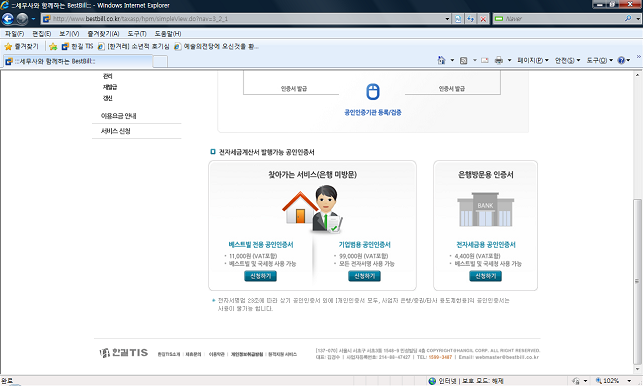This screenshot has height=386, width=643.
Task: Click the BANK building illustration
Action: pos(486,210)
